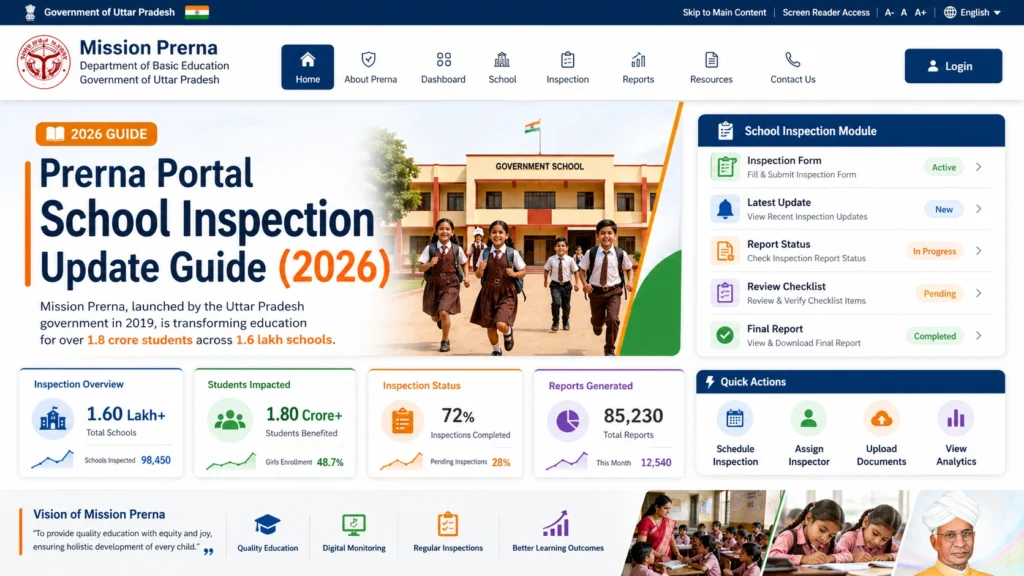The height and width of the screenshot is (576, 1024).
Task: Click the Indian flag icon in top bar
Action: click(197, 12)
